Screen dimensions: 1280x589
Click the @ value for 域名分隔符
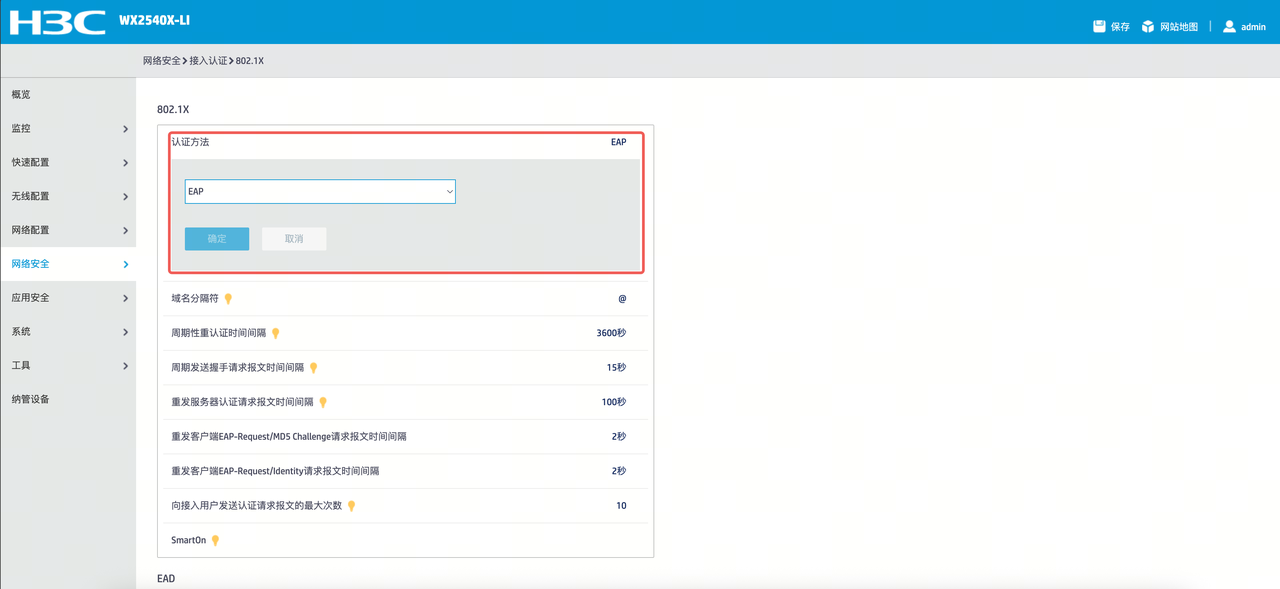(622, 299)
